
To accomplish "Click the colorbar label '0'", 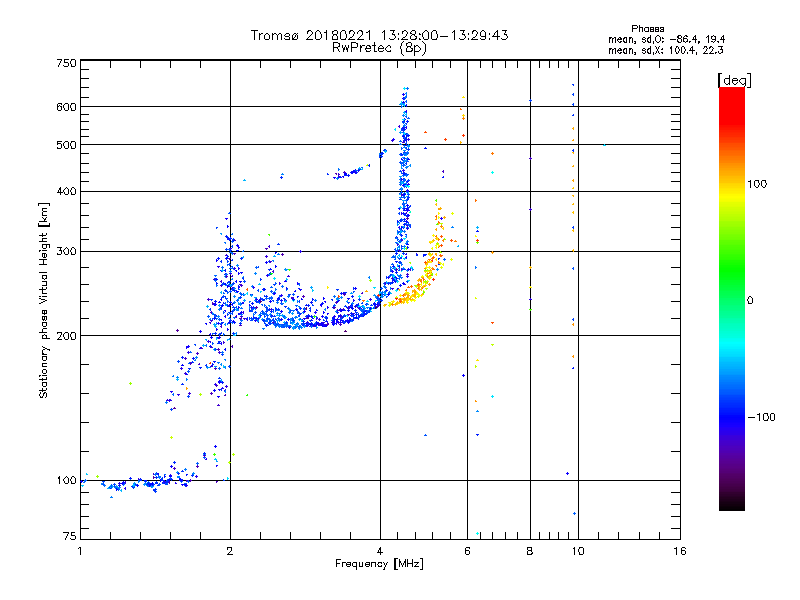I will [750, 301].
